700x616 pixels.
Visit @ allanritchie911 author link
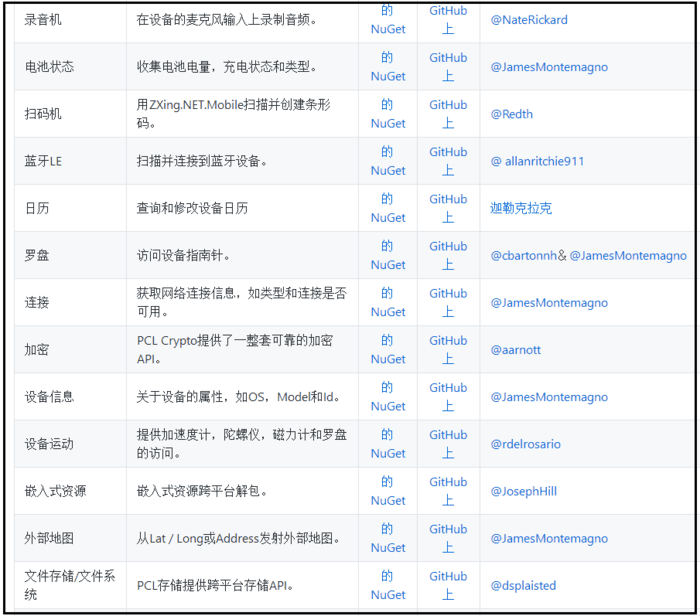537,162
